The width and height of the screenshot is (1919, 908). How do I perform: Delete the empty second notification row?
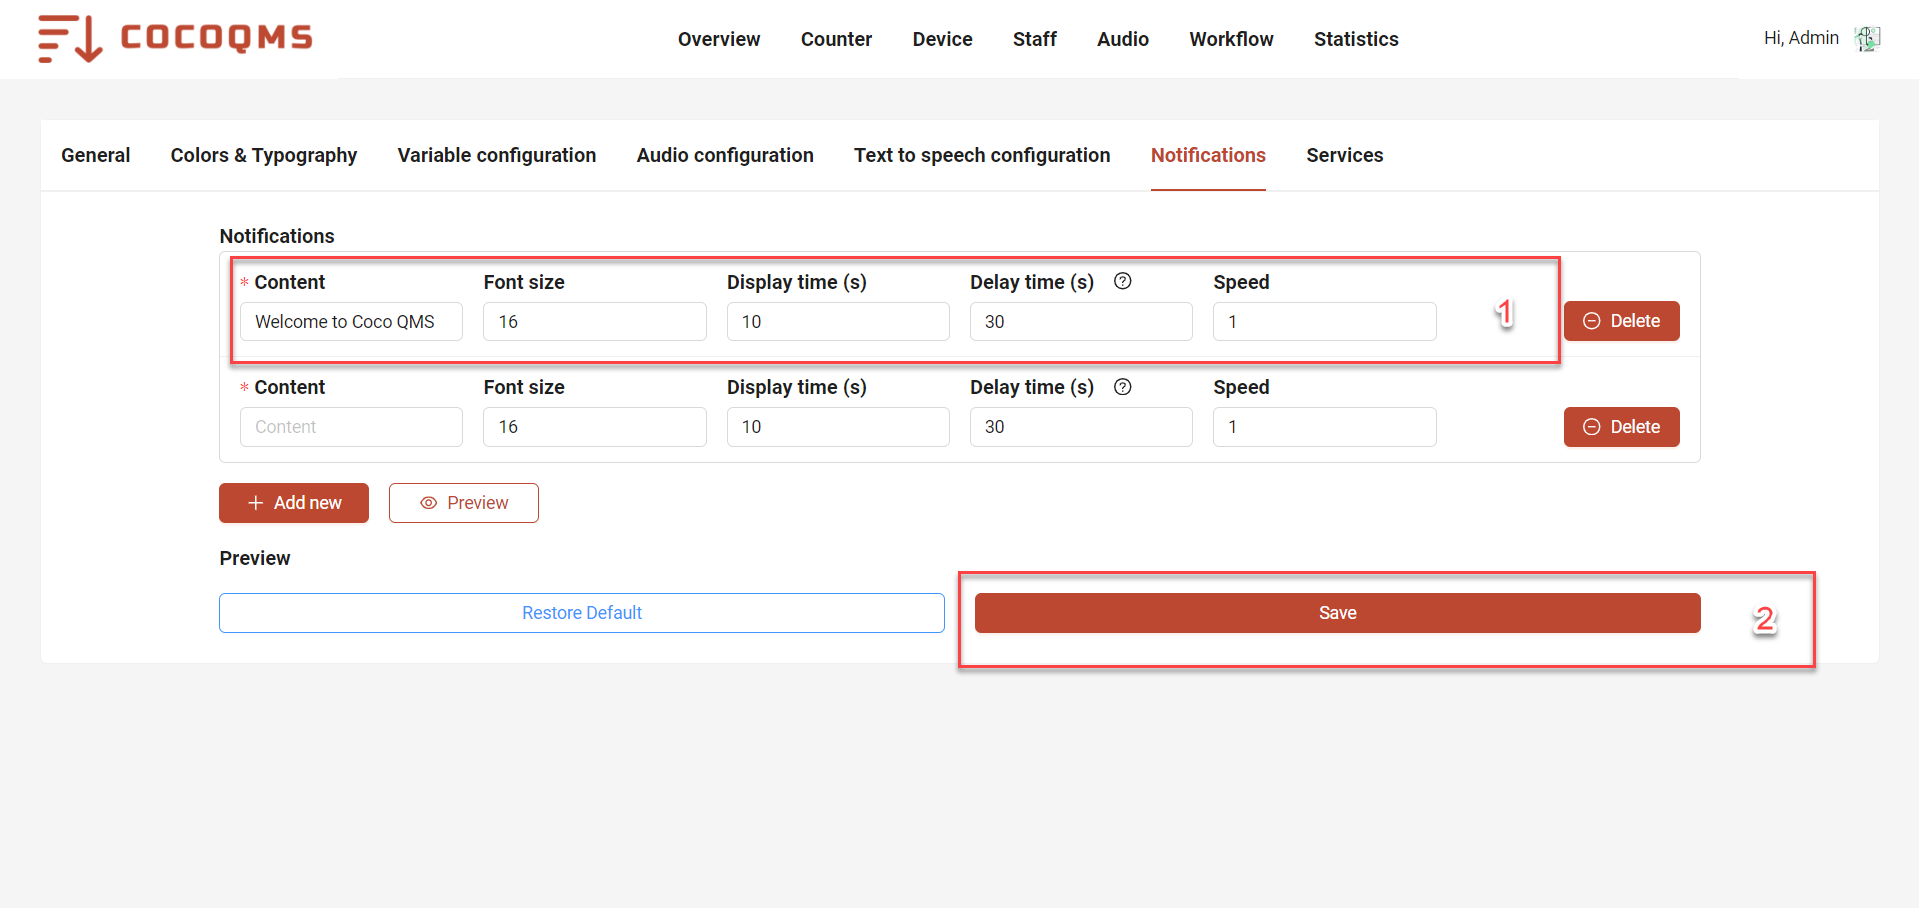[1621, 427]
